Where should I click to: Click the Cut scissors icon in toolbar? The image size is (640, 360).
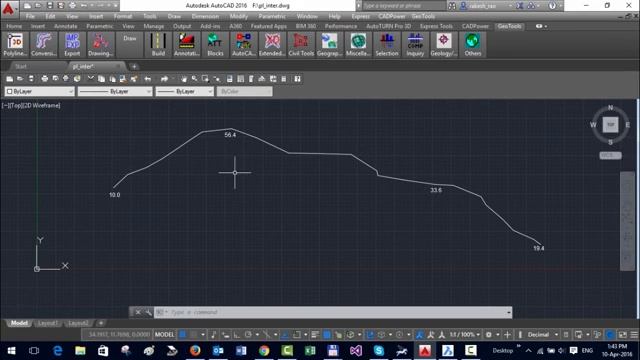click(91, 79)
